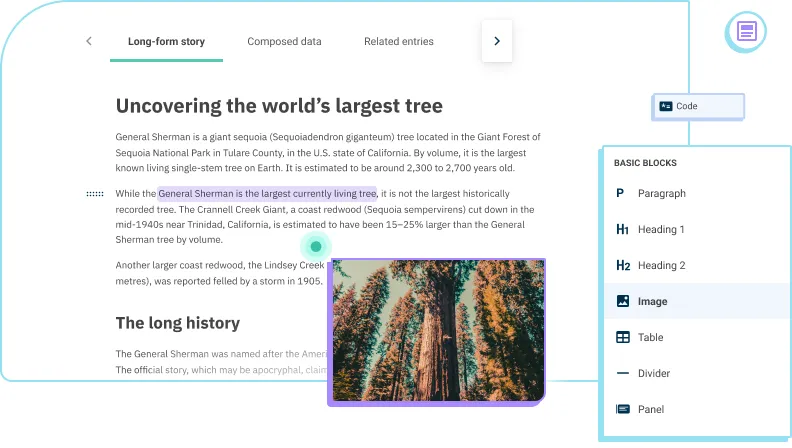Screen dimensions: 792x448
Task: Click the right chevron after Related entries
Action: (x=497, y=41)
